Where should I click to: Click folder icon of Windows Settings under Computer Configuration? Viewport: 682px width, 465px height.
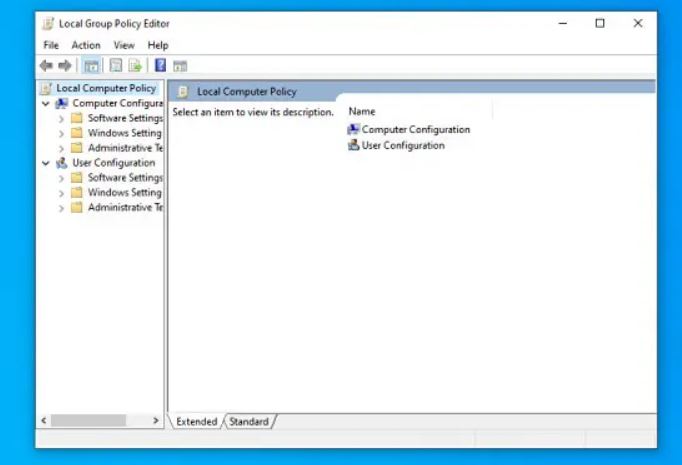tap(77, 133)
